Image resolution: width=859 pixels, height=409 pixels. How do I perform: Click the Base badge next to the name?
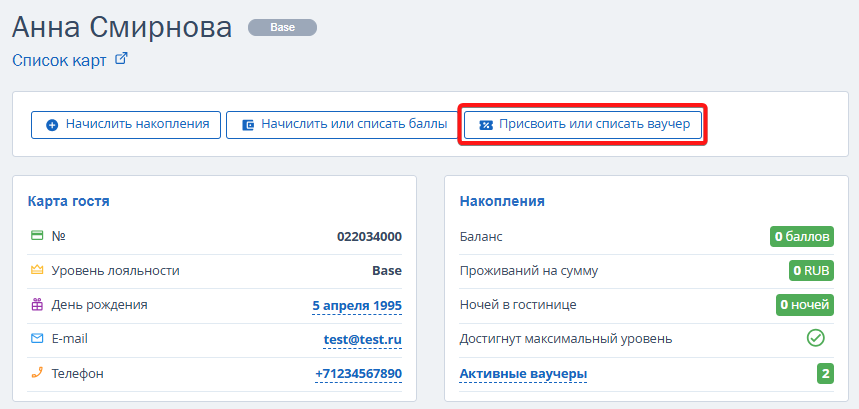click(x=282, y=27)
